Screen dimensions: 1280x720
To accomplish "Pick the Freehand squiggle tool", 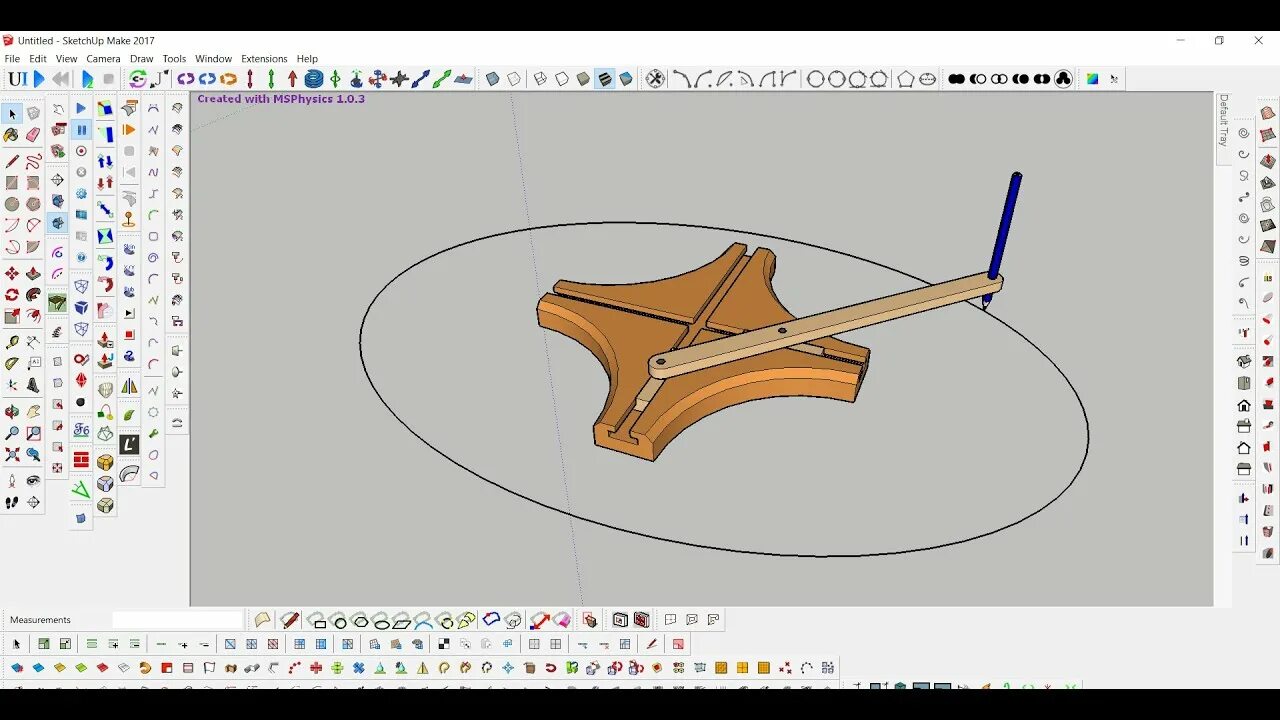I will [x=33, y=161].
